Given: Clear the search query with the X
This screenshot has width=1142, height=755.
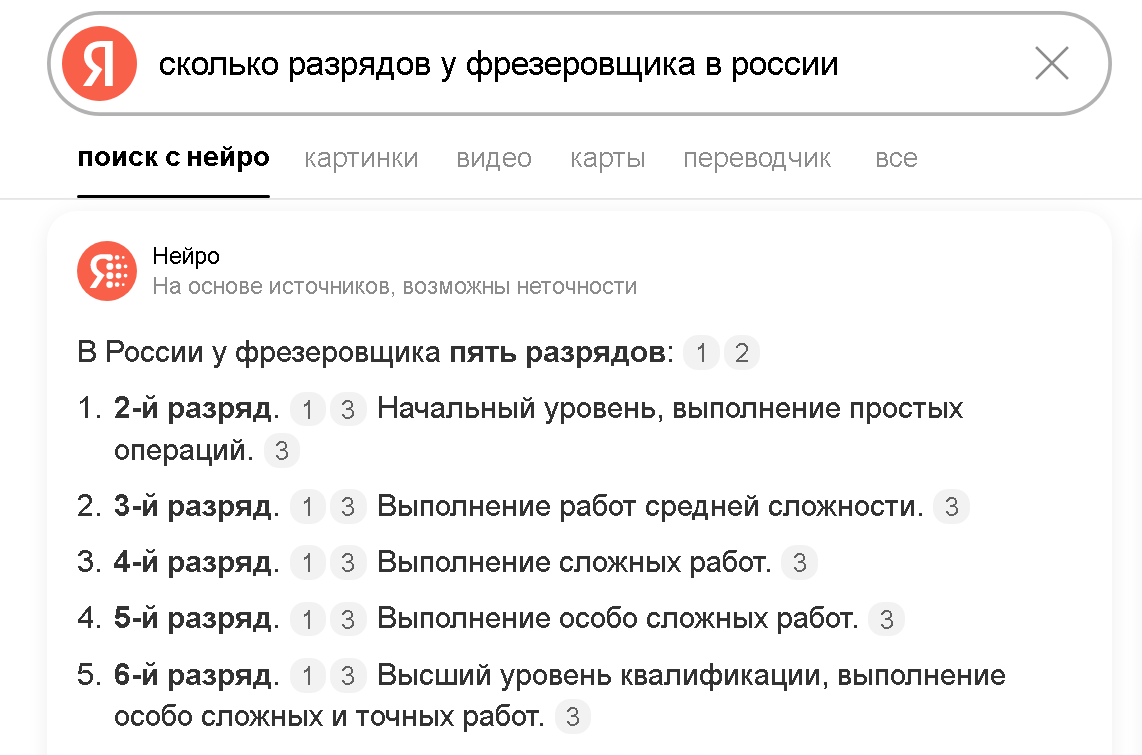Looking at the screenshot, I should 1051,64.
